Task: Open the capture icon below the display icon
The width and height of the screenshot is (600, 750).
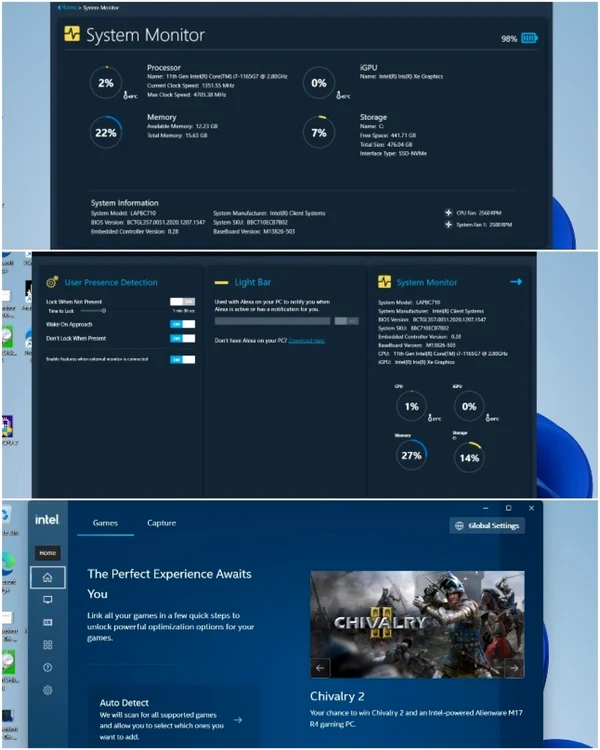Action: (47, 622)
